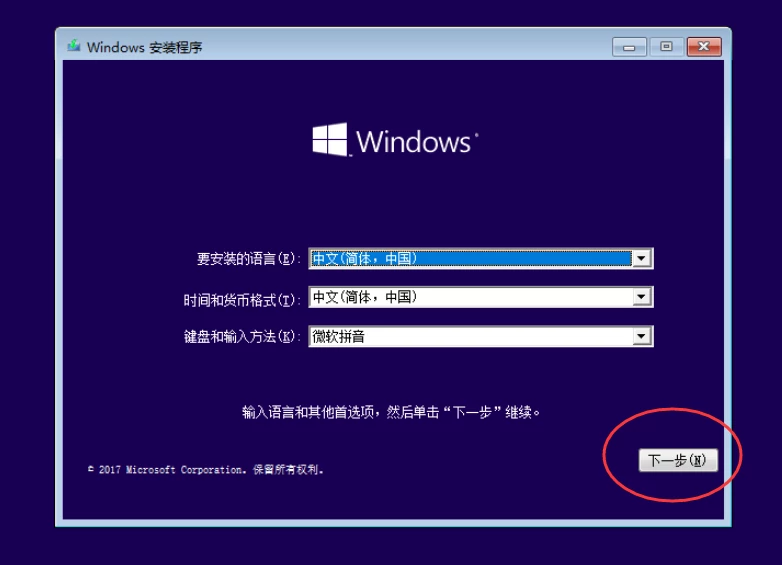782x565 pixels.
Task: Click the 要安装的语言(E) label
Action: click(x=248, y=259)
